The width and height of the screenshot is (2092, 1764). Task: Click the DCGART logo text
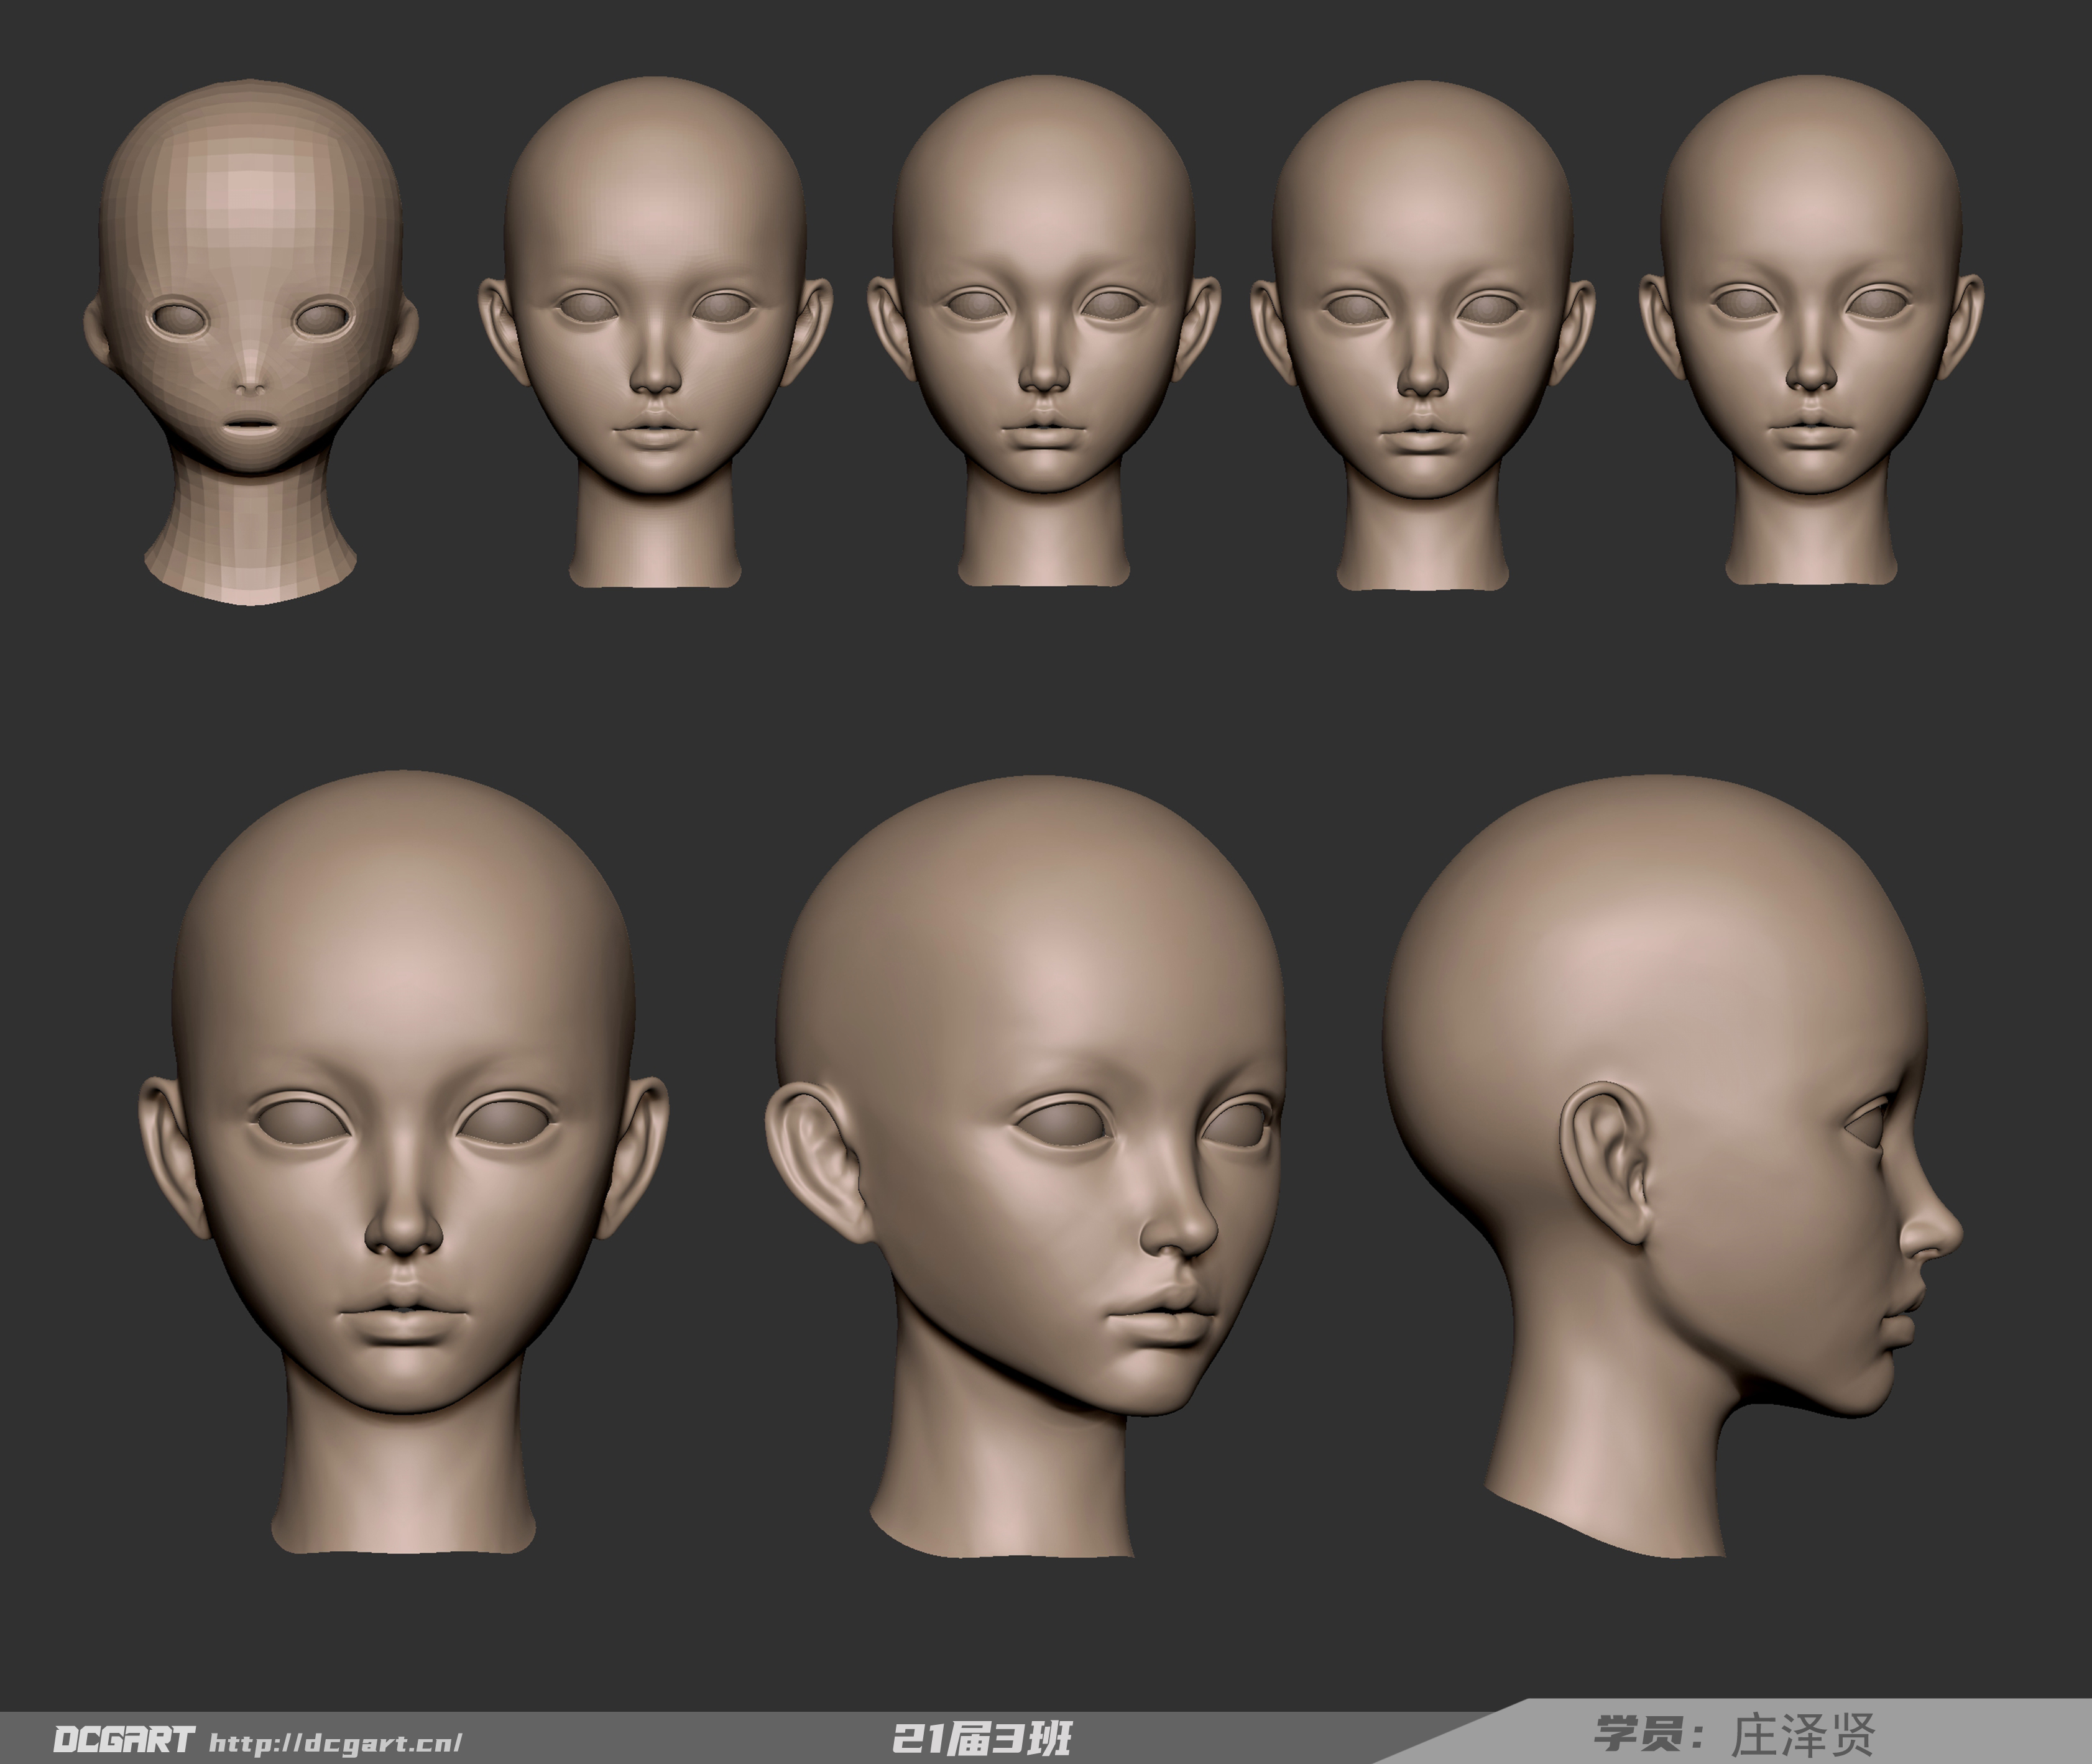point(123,1740)
